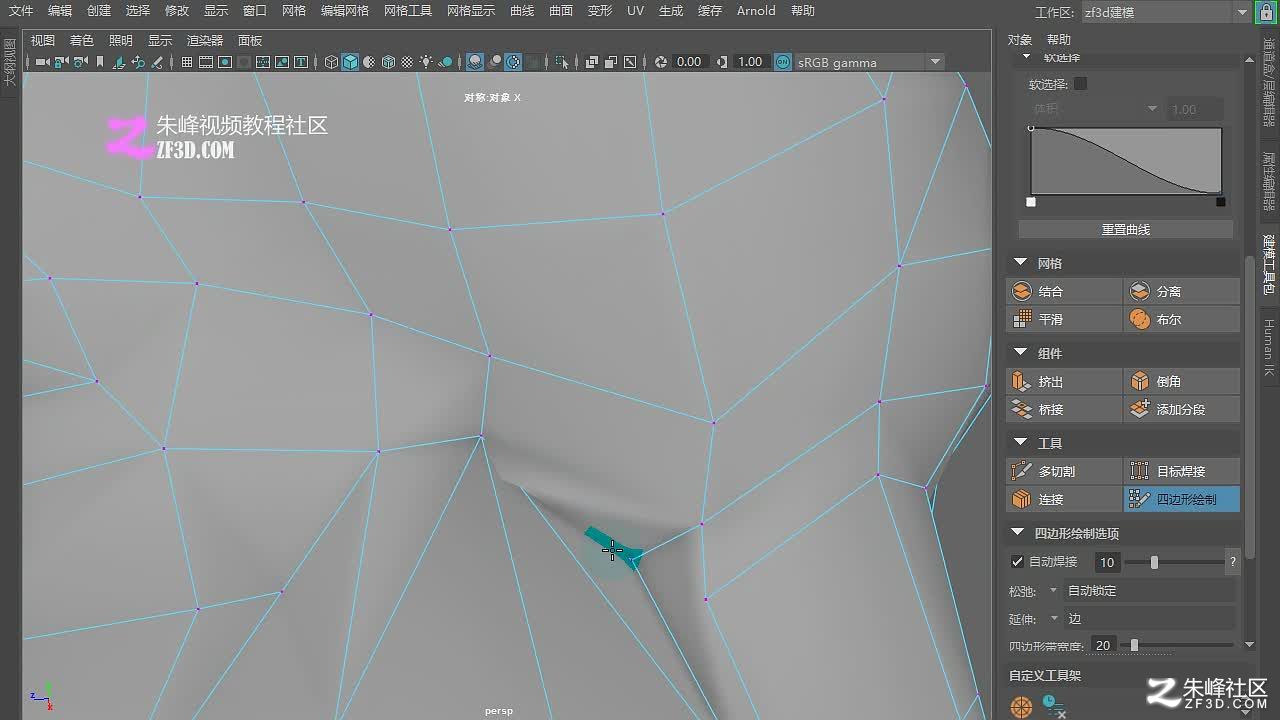Uncheck the 自动焊接 checkbox
This screenshot has width=1280, height=720.
tap(1017, 562)
